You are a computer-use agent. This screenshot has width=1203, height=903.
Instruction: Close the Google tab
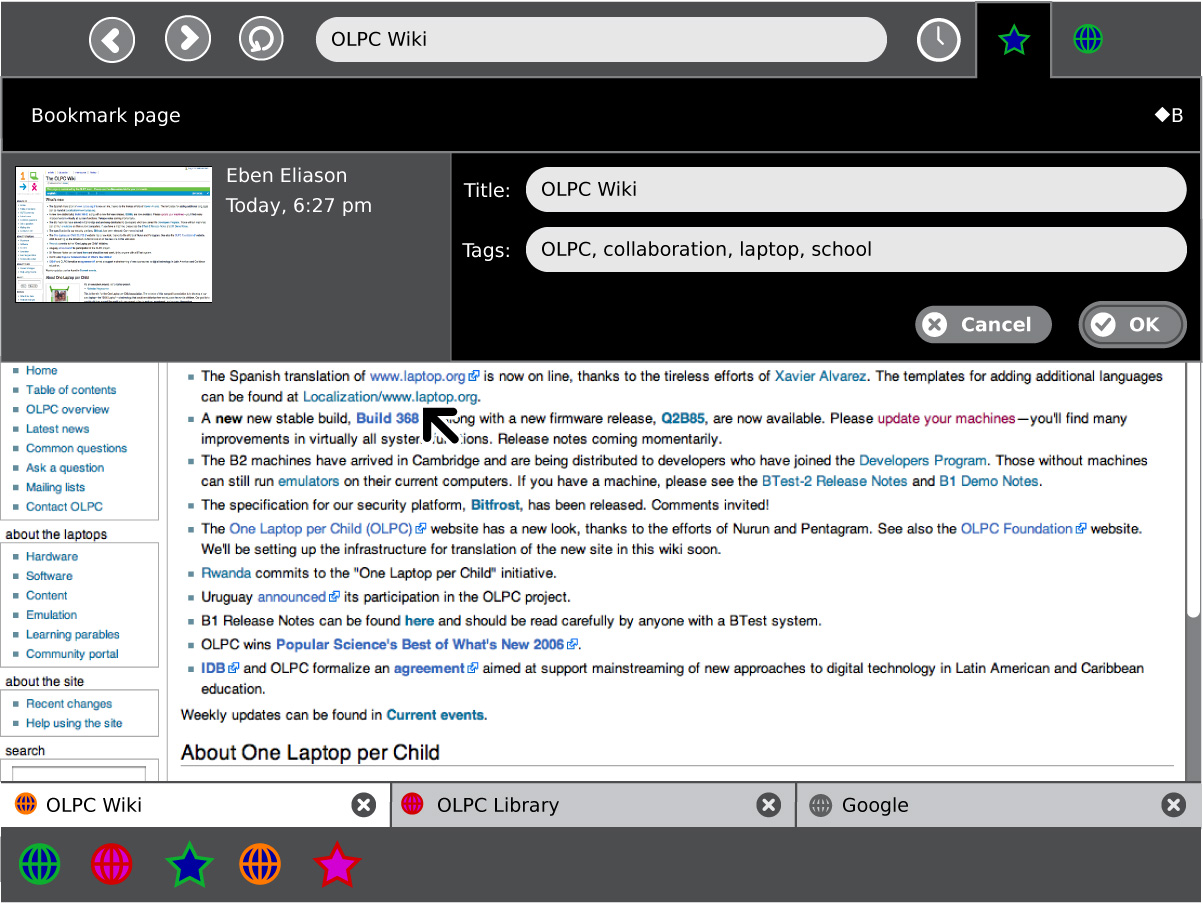pos(1174,805)
